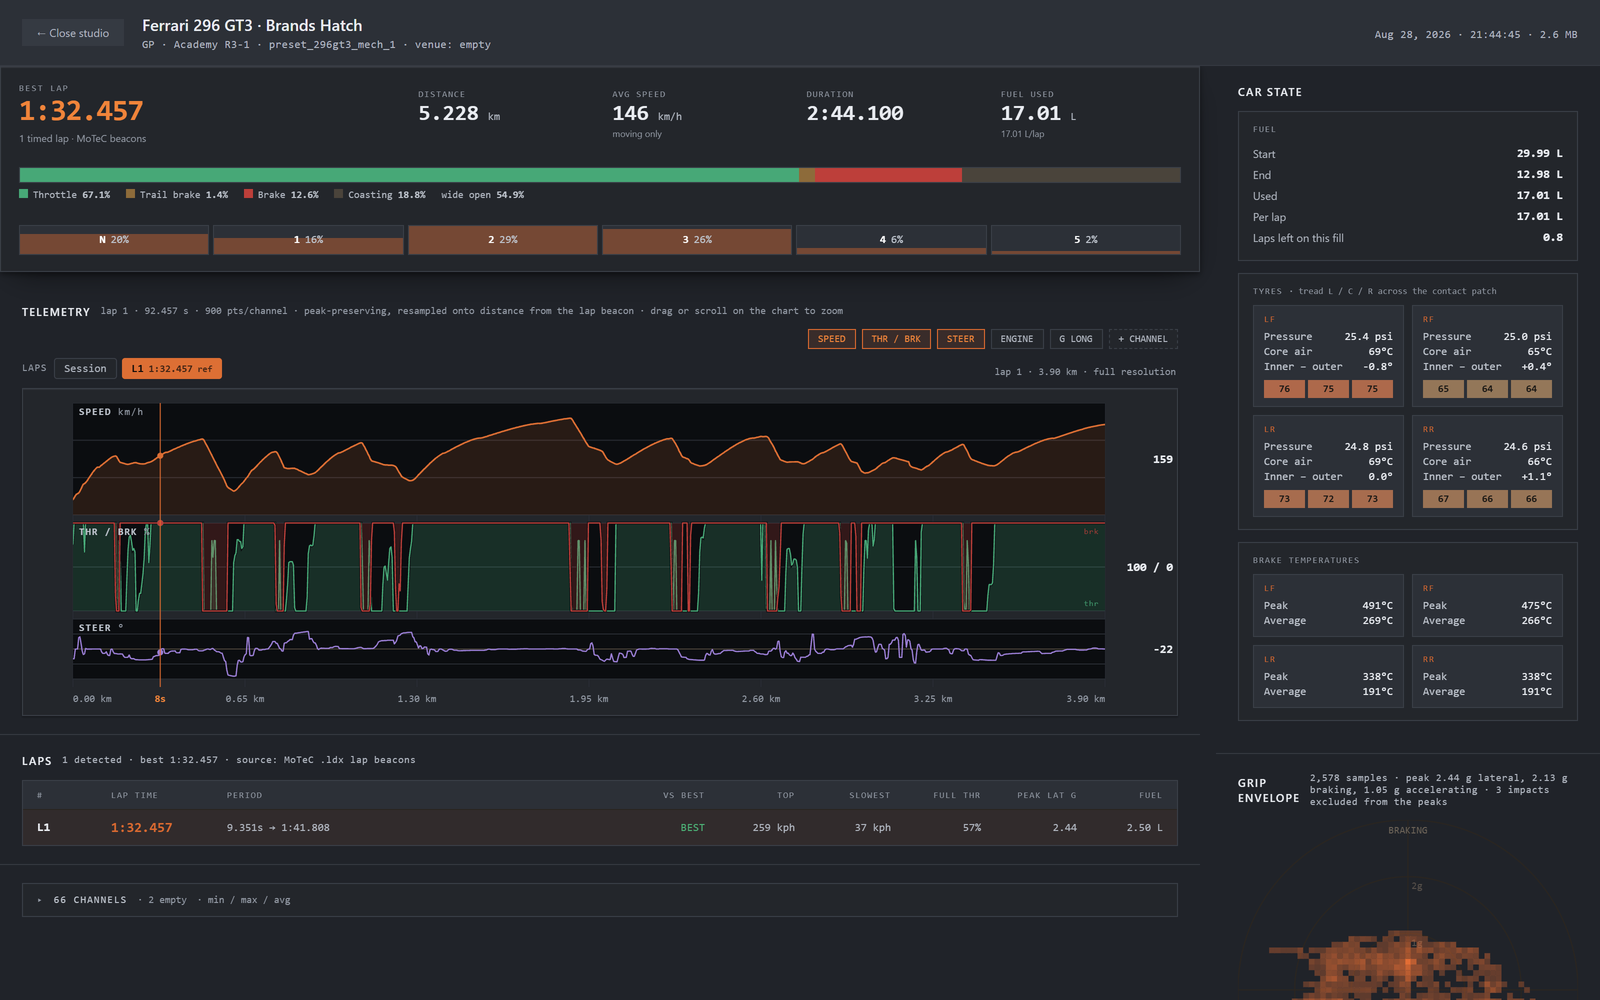
Task: Click the 8s cursor marker label
Action: (160, 699)
